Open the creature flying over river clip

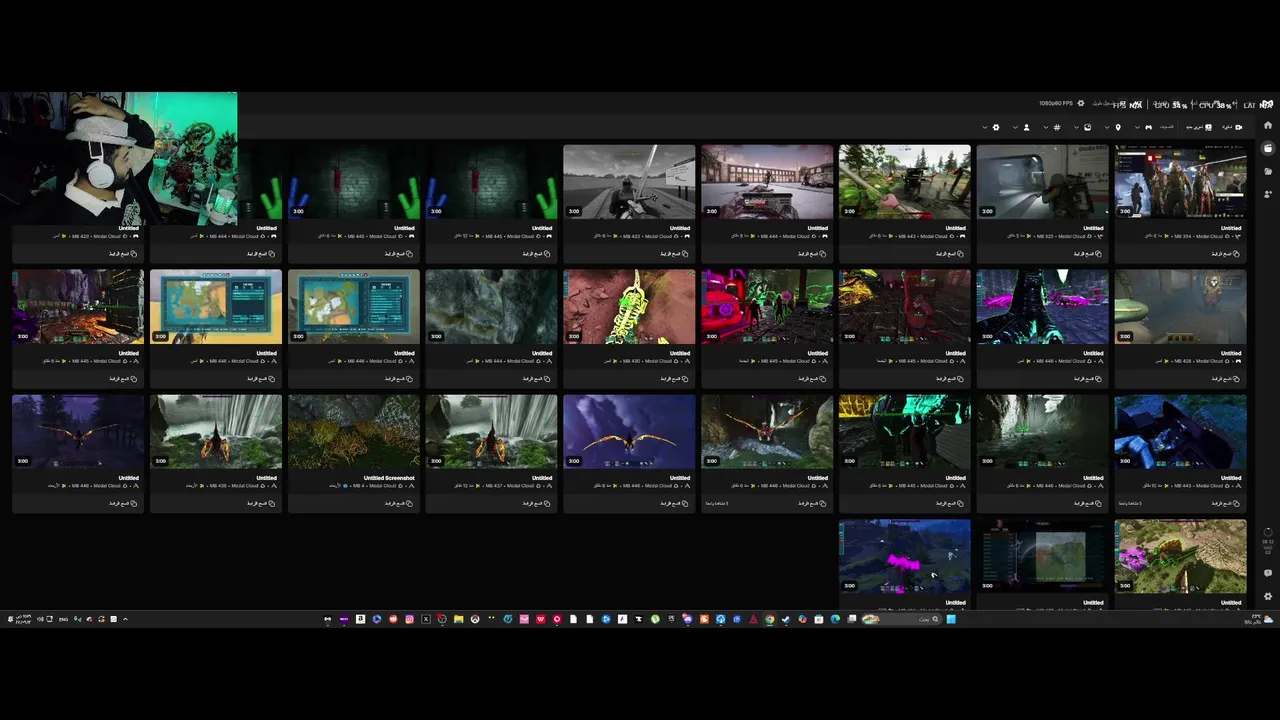tap(767, 432)
